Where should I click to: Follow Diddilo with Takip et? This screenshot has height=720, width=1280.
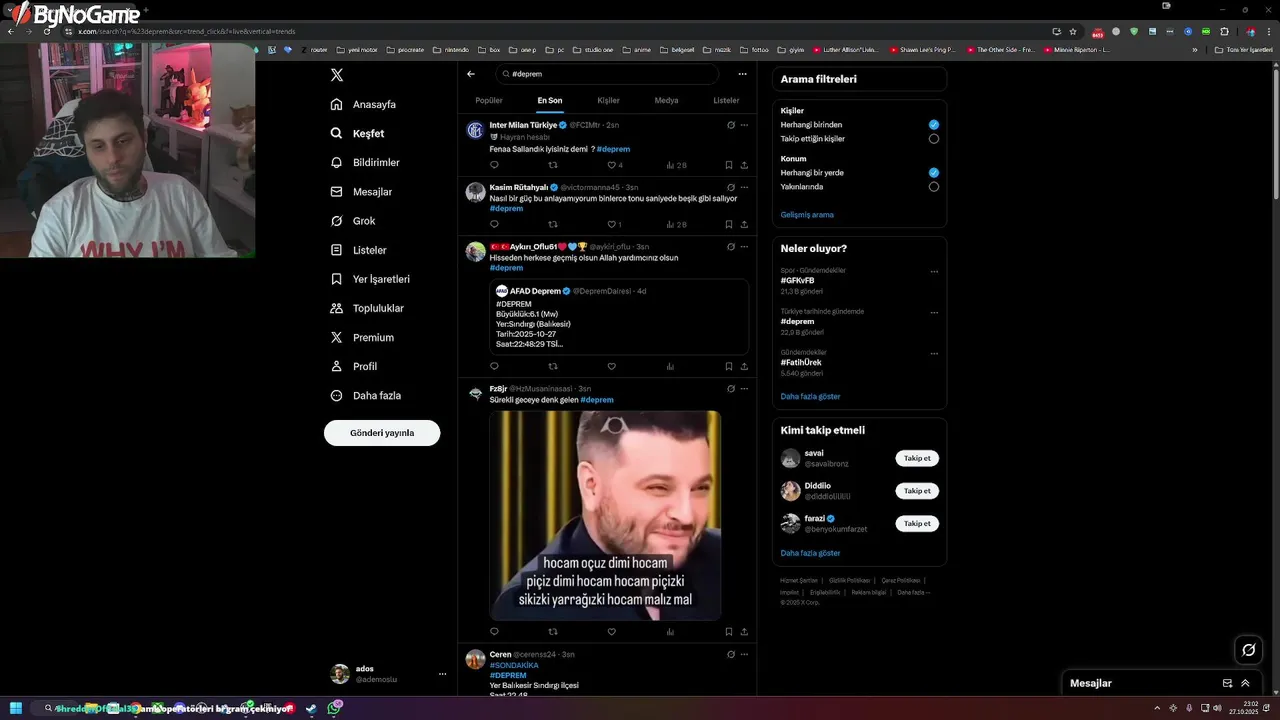[x=917, y=491]
